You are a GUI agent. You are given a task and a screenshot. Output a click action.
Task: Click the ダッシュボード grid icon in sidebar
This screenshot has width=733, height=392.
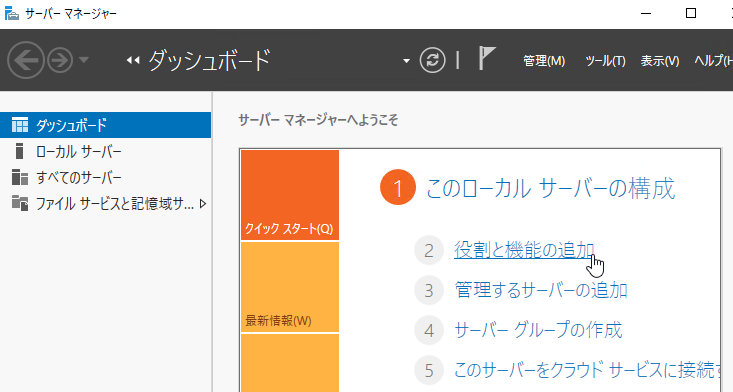[x=20, y=125]
